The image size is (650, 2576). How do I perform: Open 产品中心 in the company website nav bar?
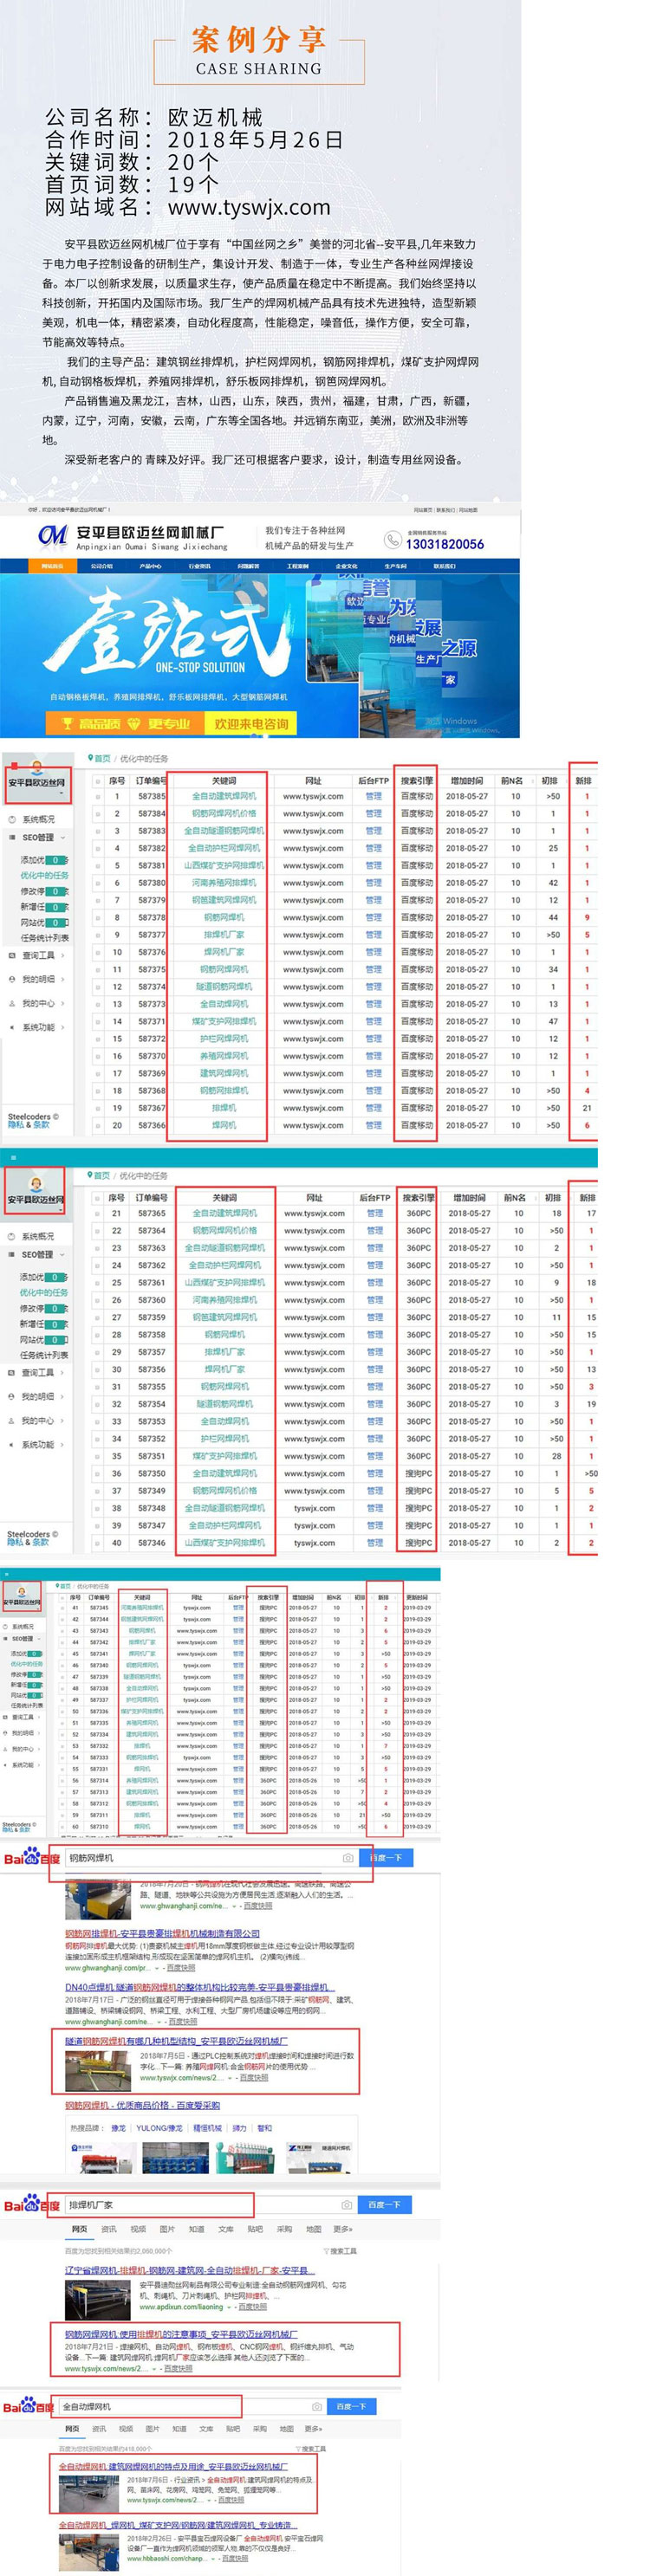151,566
